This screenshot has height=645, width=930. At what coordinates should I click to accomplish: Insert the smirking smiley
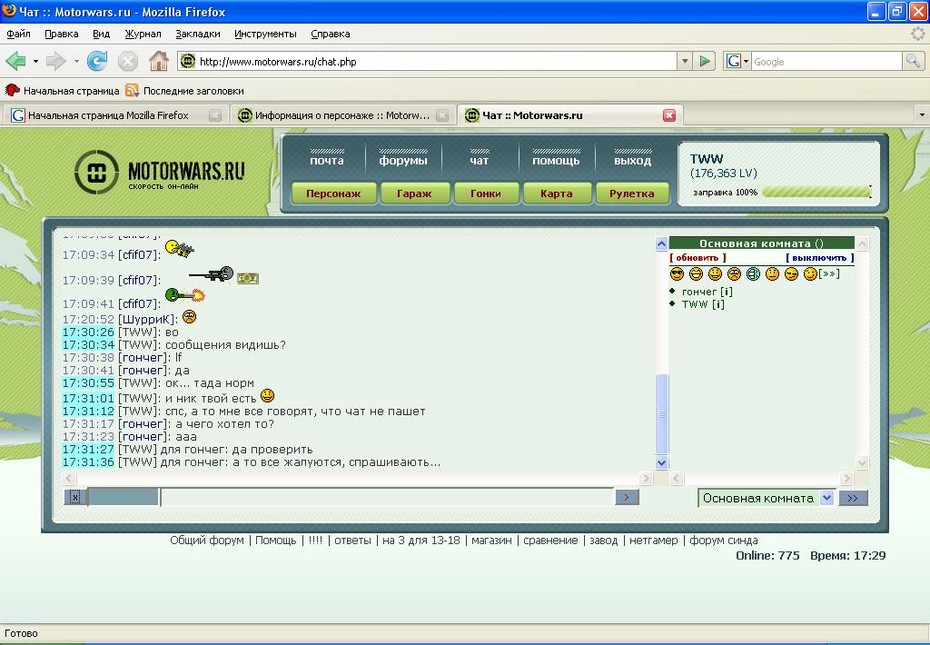[x=791, y=274]
